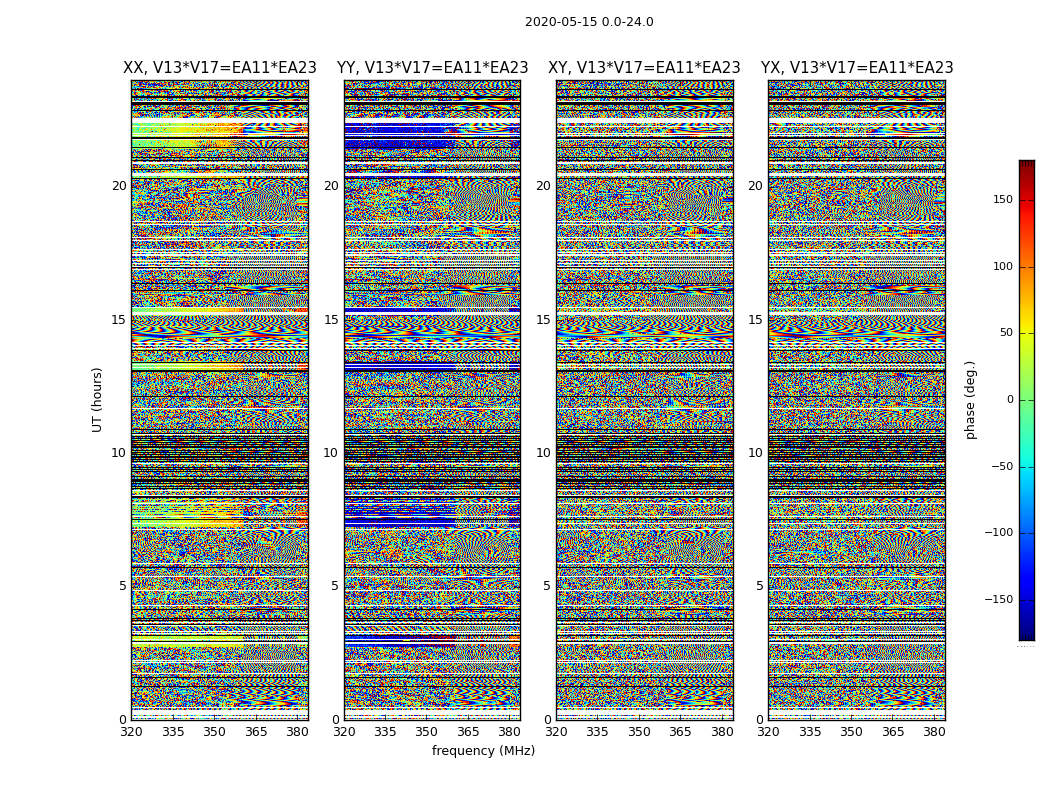Viewport: 1050px width, 800px height.
Task: Pick the dark red top of colorbar
Action: [1026, 165]
